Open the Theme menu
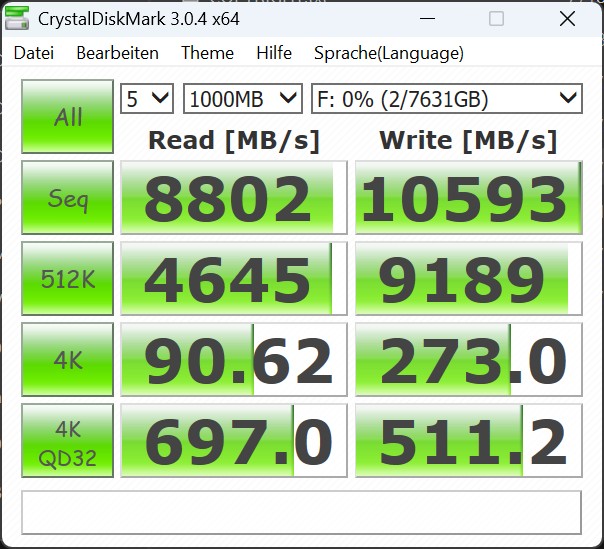This screenshot has height=549, width=604. [207, 53]
